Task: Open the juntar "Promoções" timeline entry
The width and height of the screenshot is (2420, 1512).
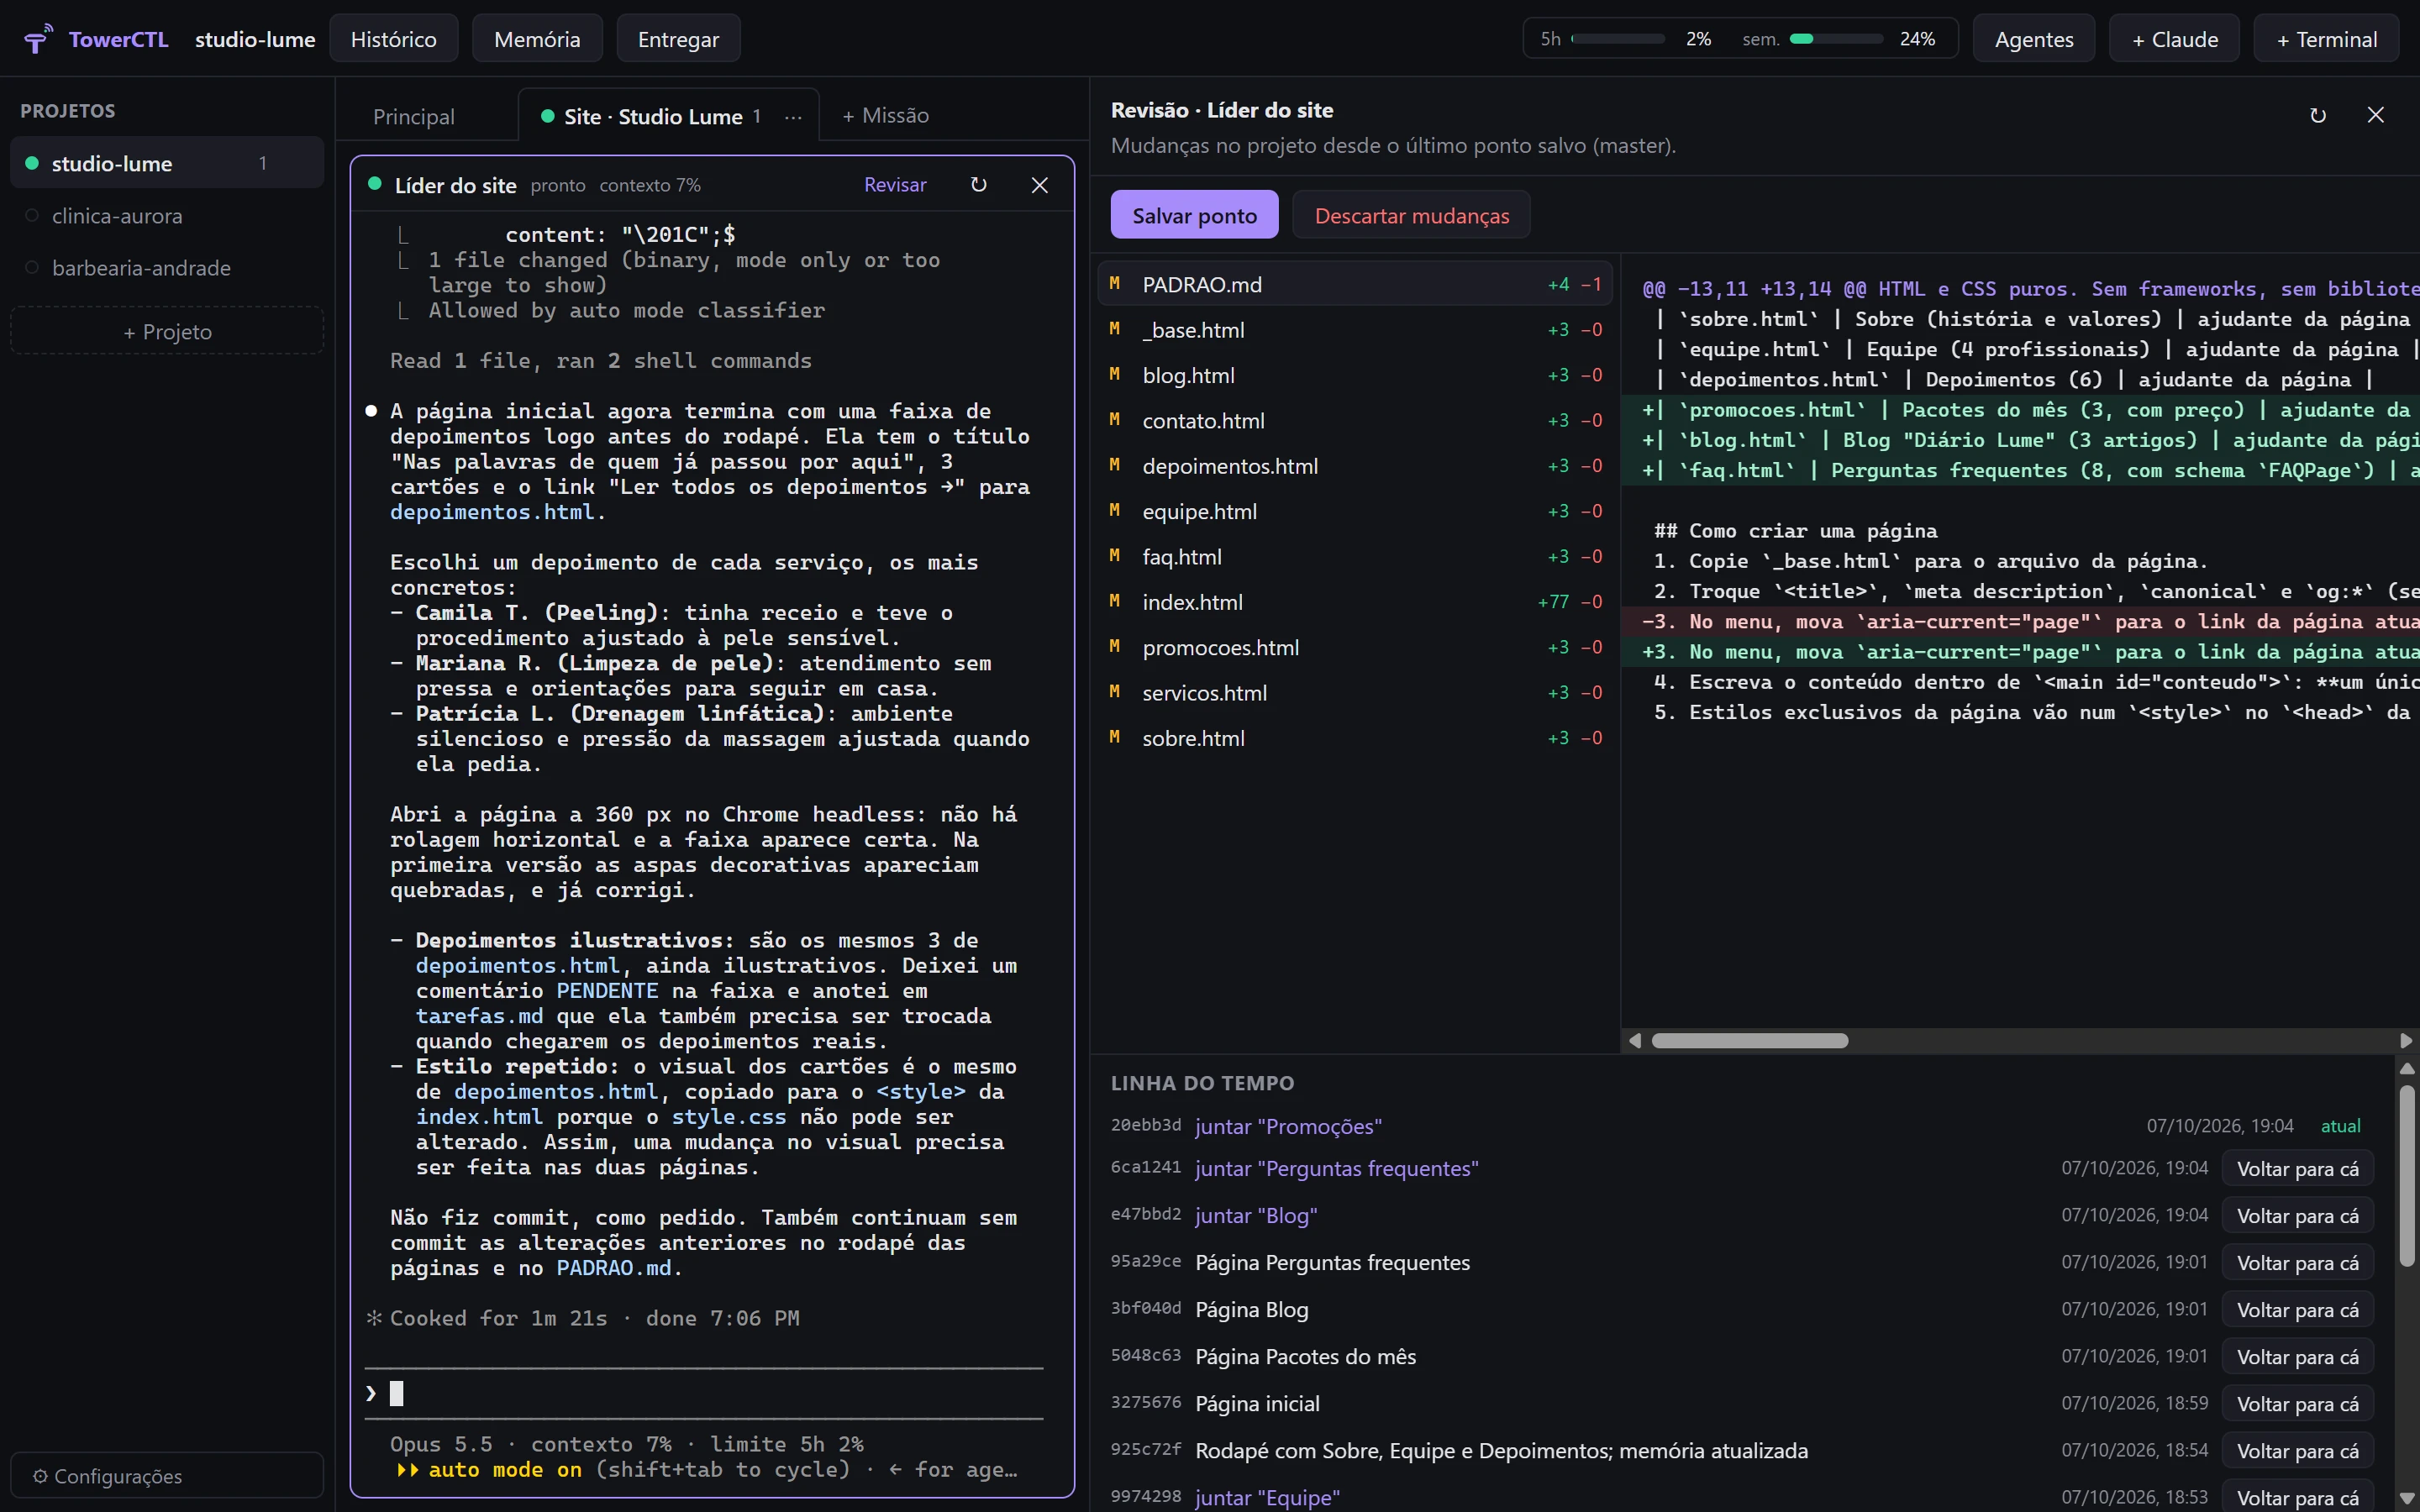Action: 1288,1126
